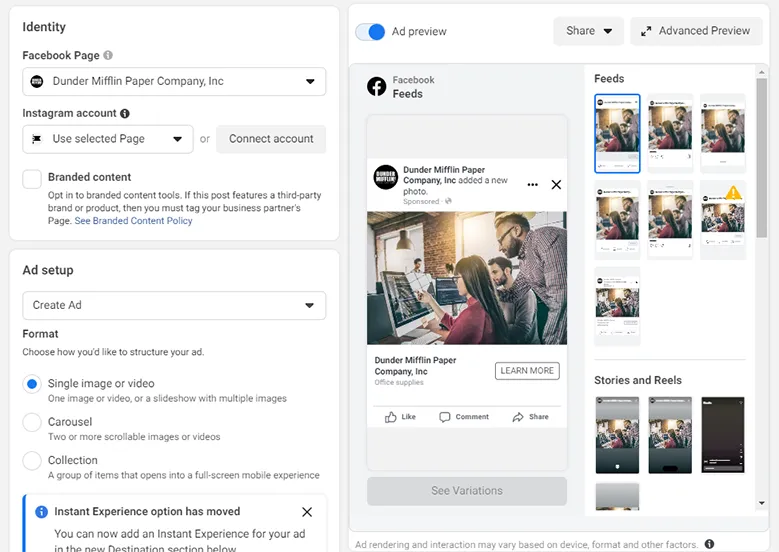The width and height of the screenshot is (779, 552).
Task: Click the 'Office supplies' caption text
Action: coord(399,383)
